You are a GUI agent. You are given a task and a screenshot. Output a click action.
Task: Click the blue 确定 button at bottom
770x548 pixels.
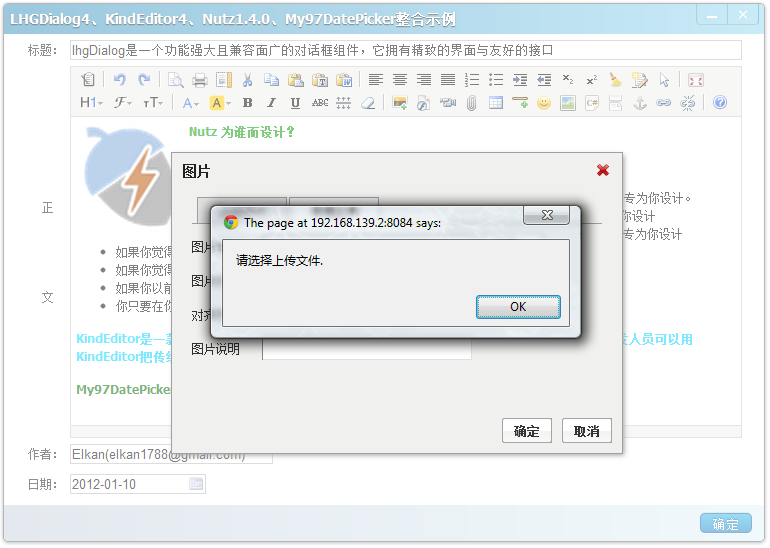[x=725, y=523]
